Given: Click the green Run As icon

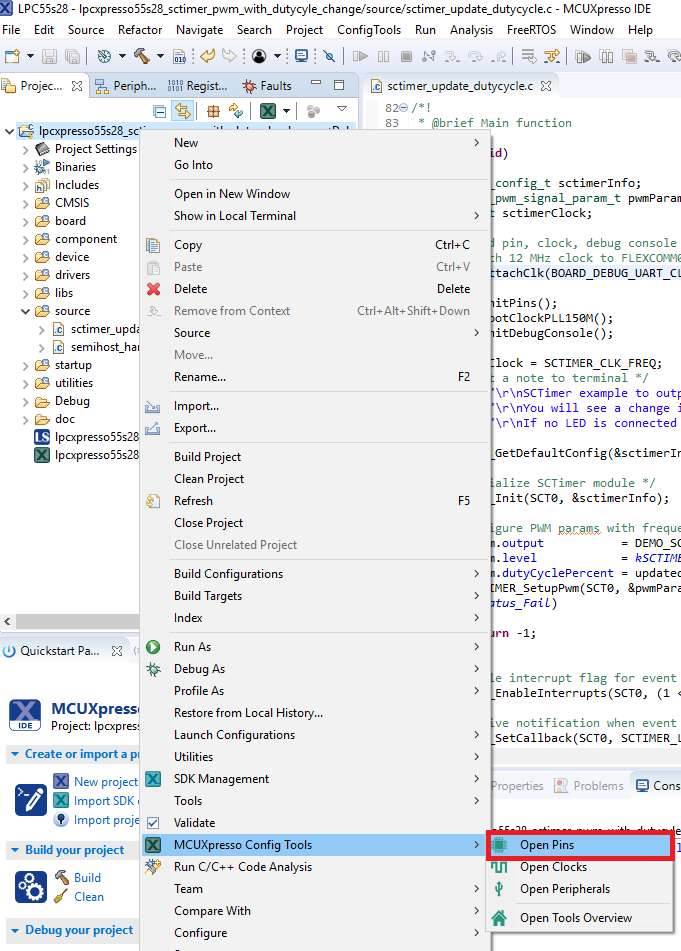Looking at the screenshot, I should tap(153, 647).
